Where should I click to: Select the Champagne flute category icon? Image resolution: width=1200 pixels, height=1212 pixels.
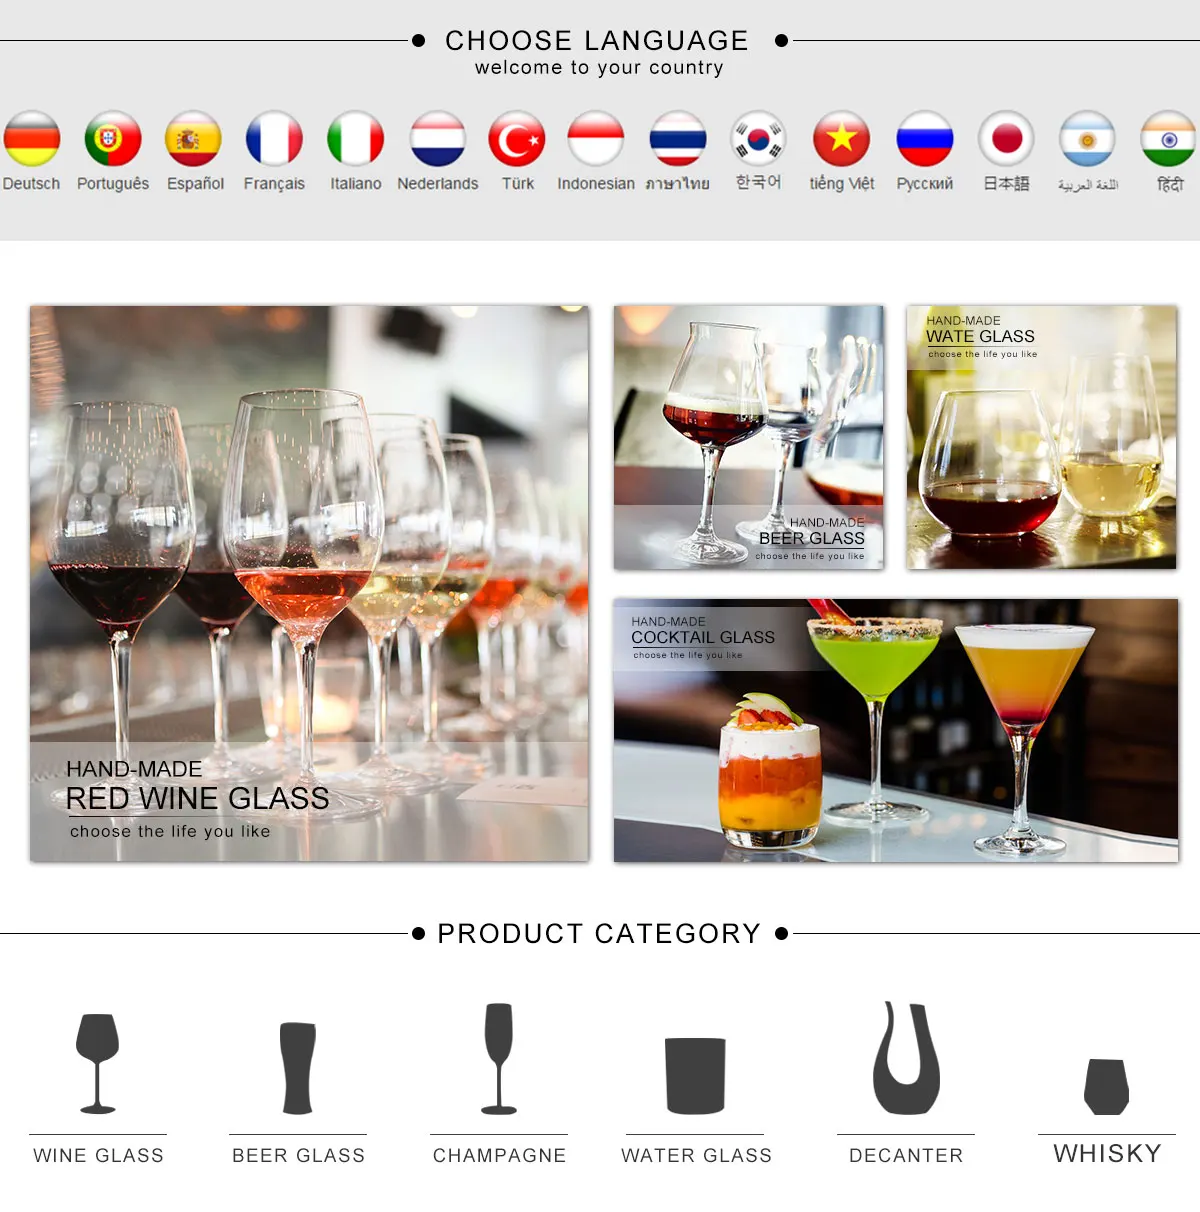(499, 1058)
